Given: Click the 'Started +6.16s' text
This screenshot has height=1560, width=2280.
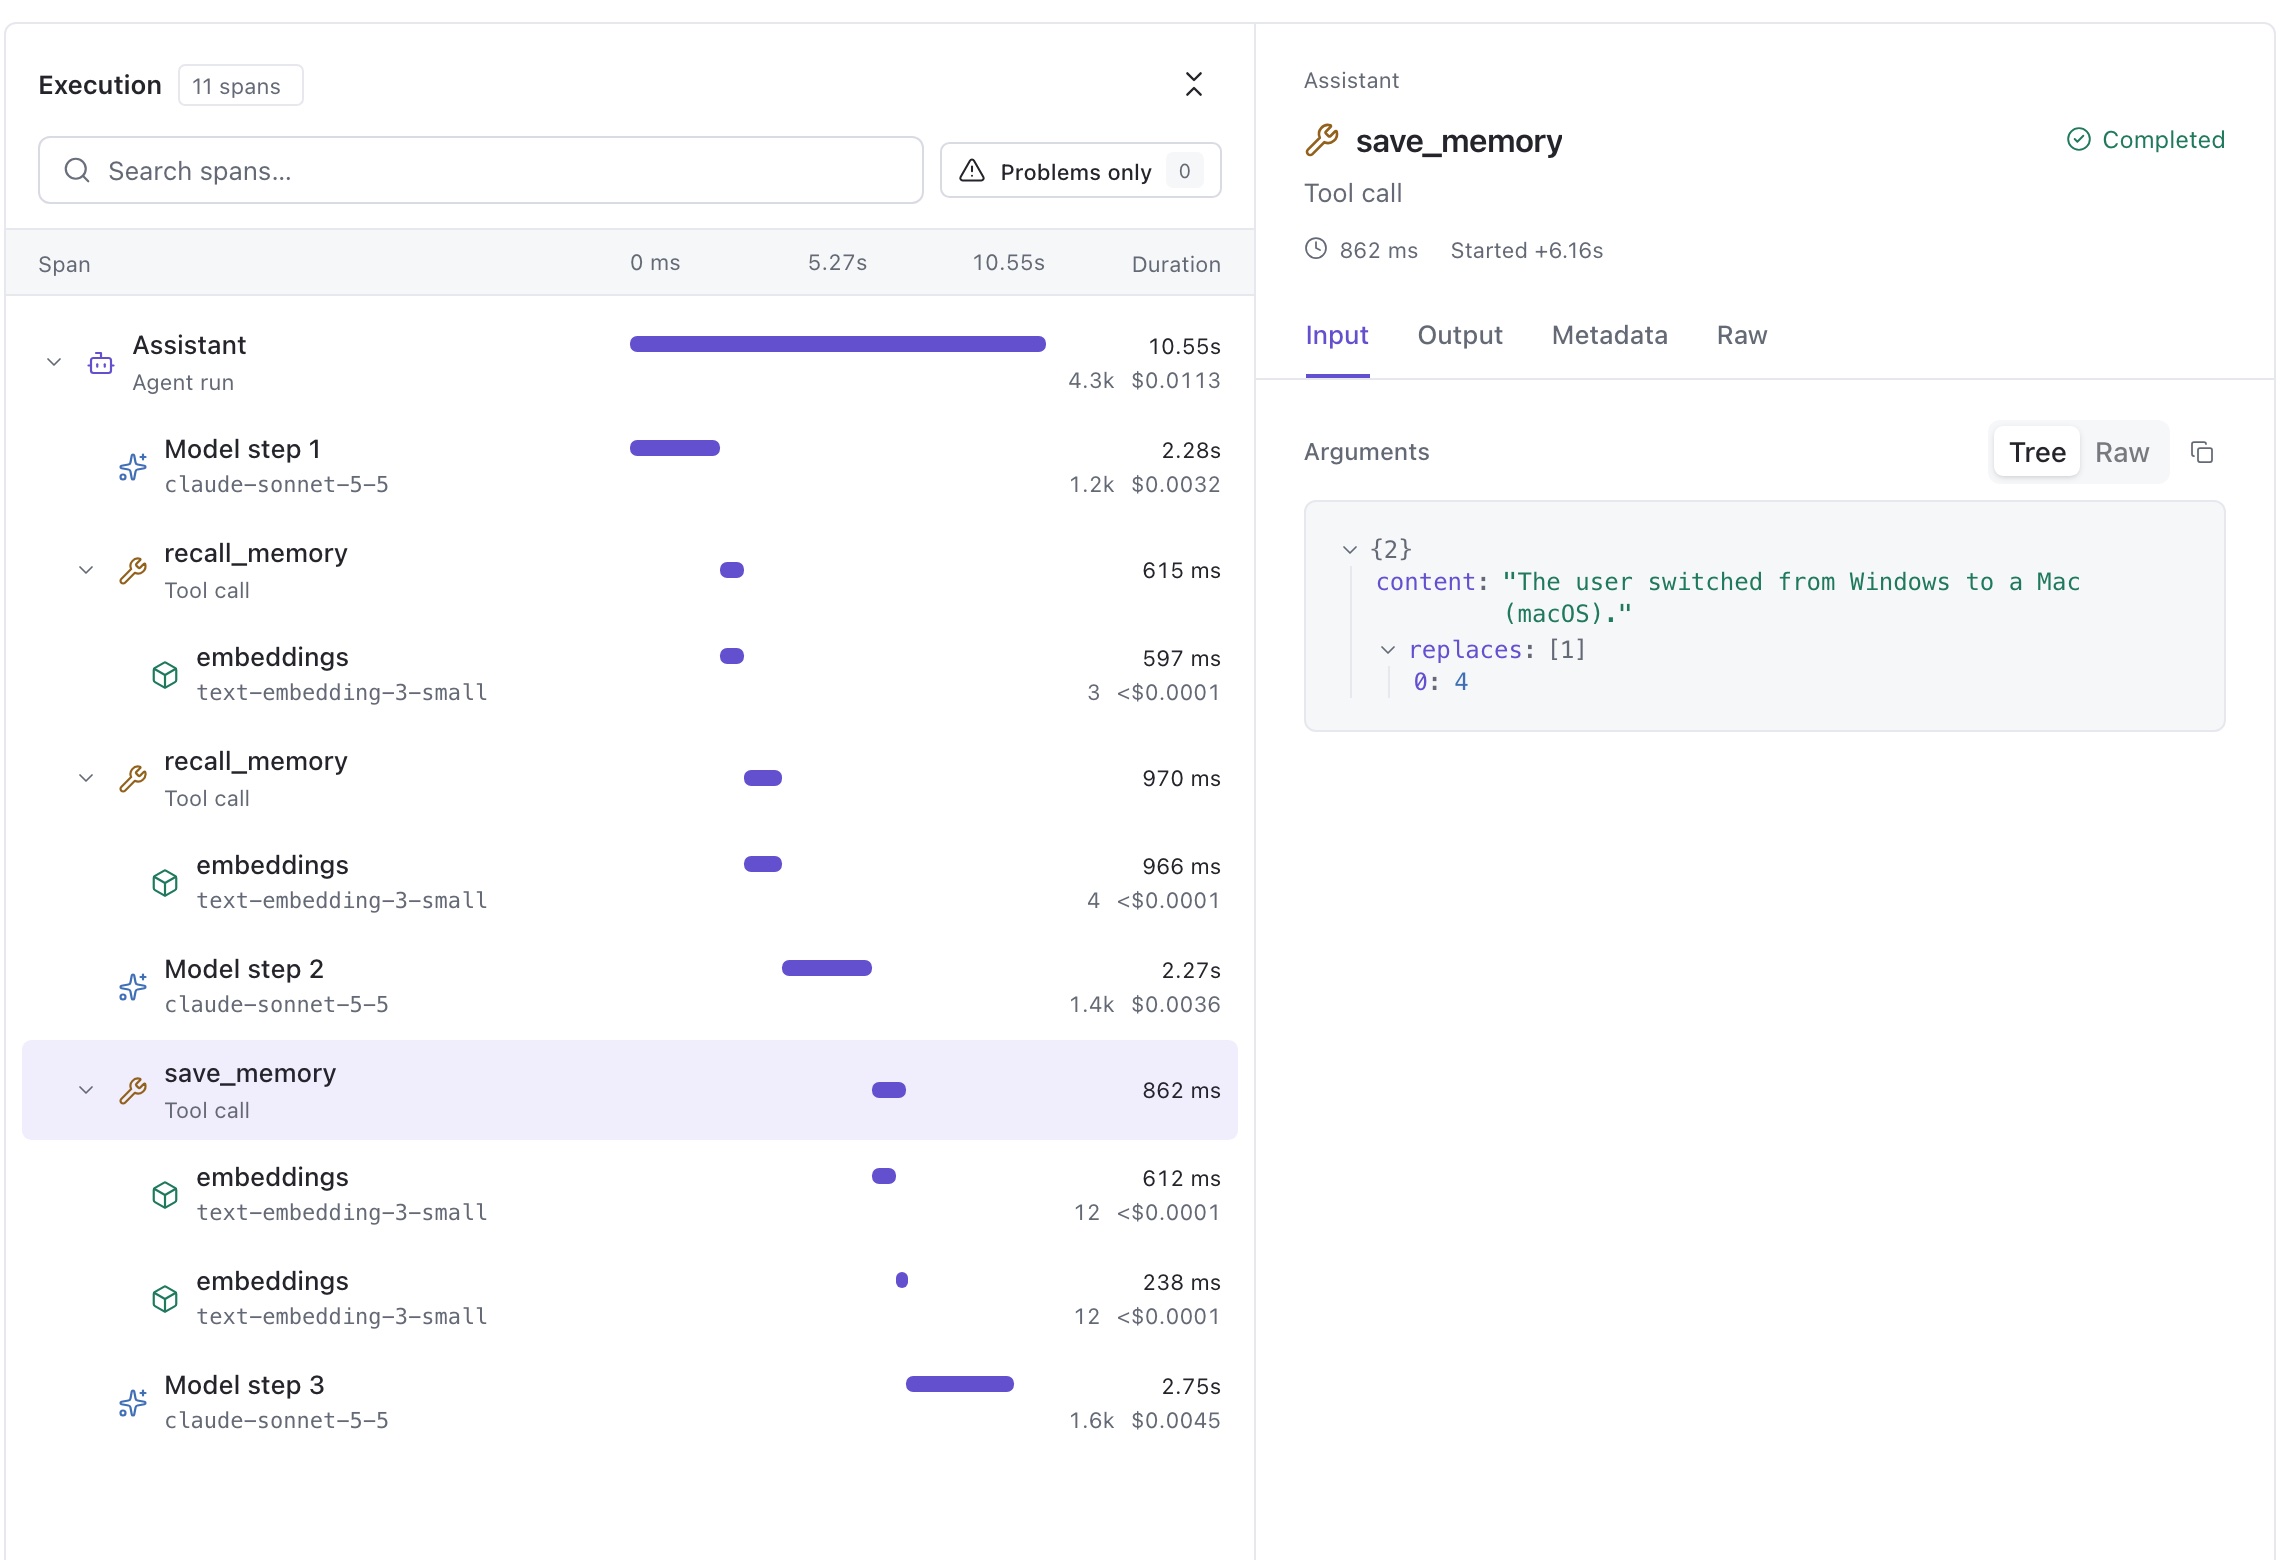Looking at the screenshot, I should [1526, 250].
